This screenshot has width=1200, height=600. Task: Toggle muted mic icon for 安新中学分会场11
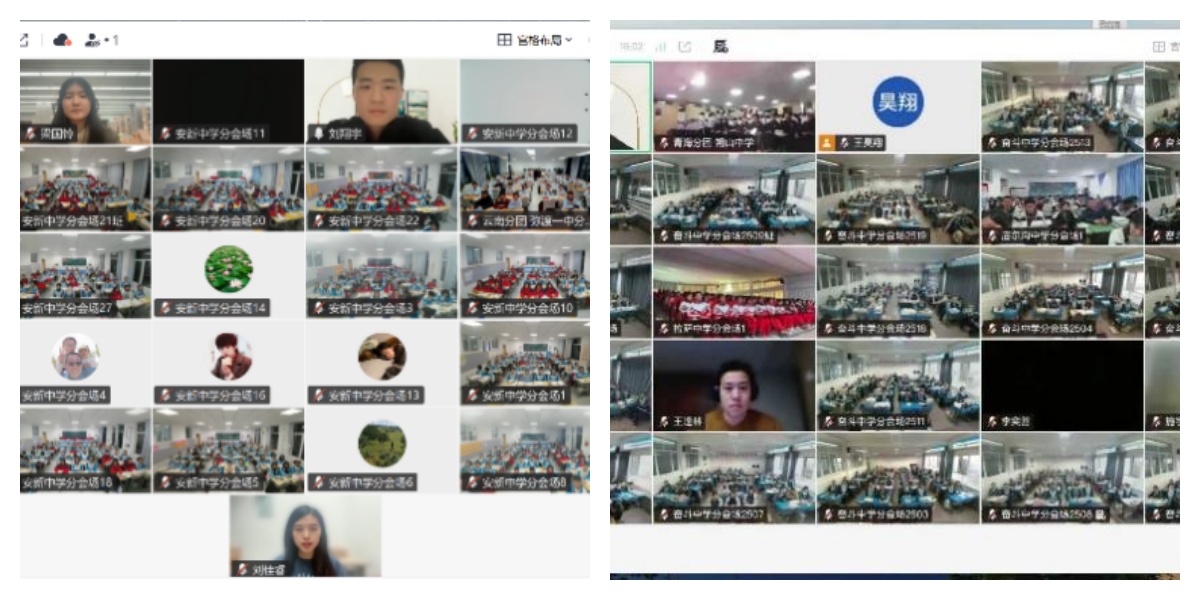(166, 133)
